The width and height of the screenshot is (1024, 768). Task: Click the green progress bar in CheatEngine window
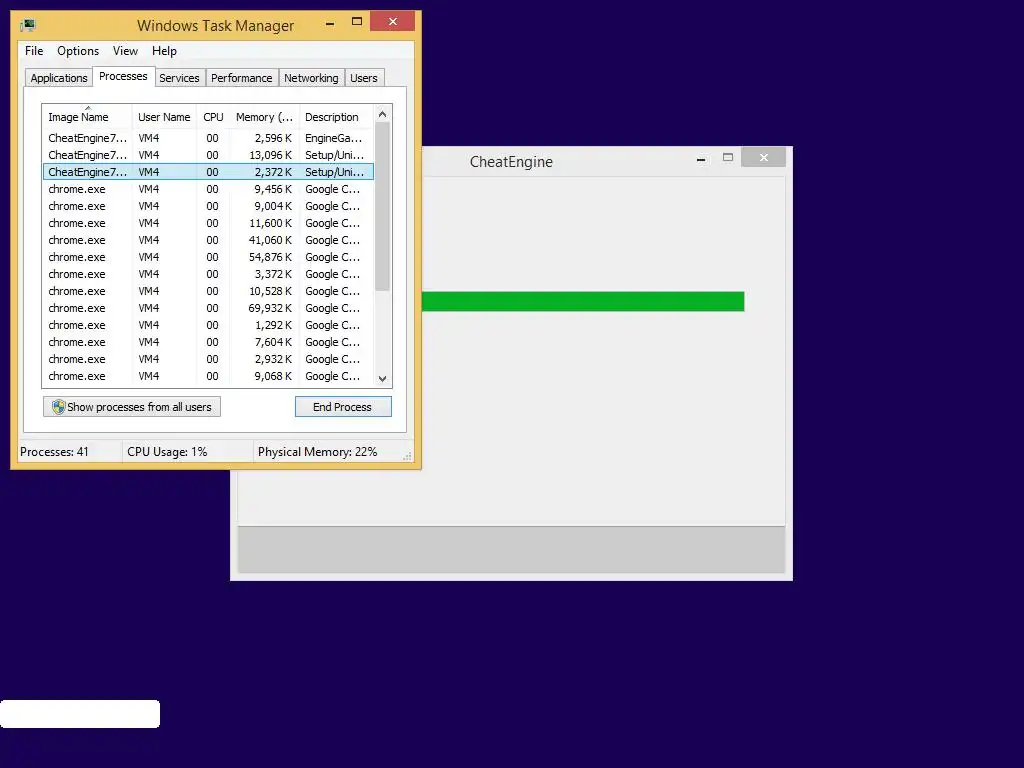pos(583,302)
